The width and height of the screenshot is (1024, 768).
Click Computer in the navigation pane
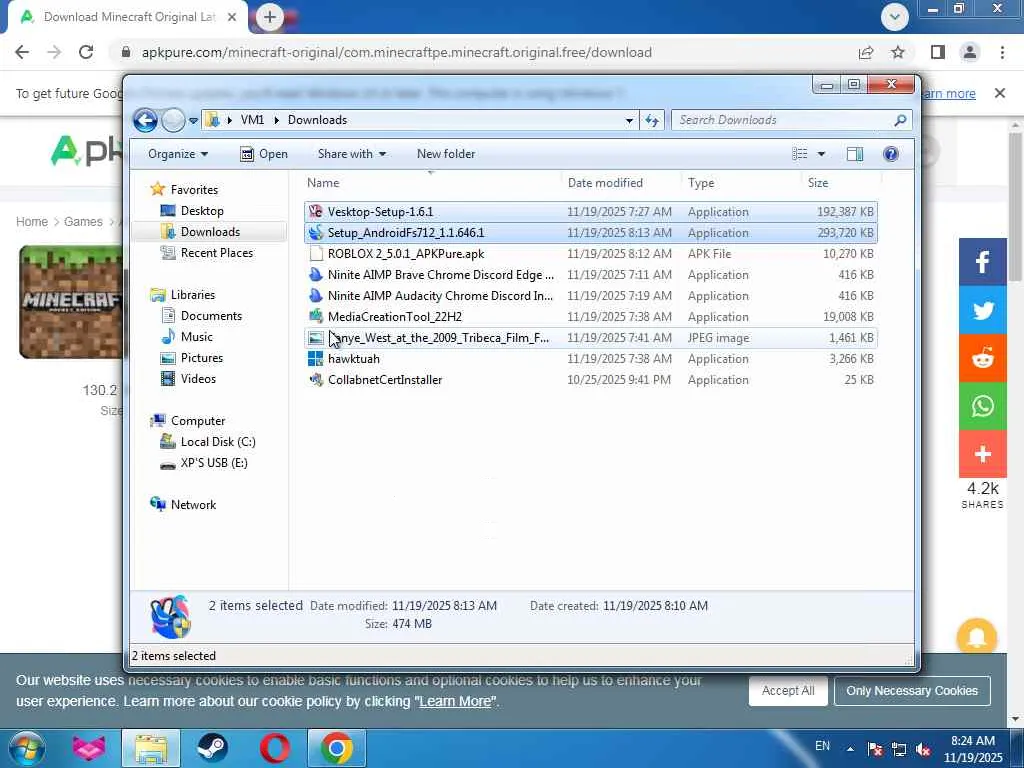198,421
